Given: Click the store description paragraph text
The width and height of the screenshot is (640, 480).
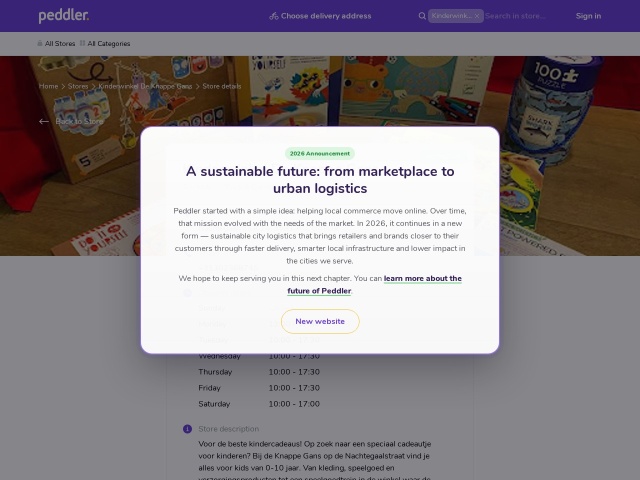Looking at the screenshot, I should 315,461.
